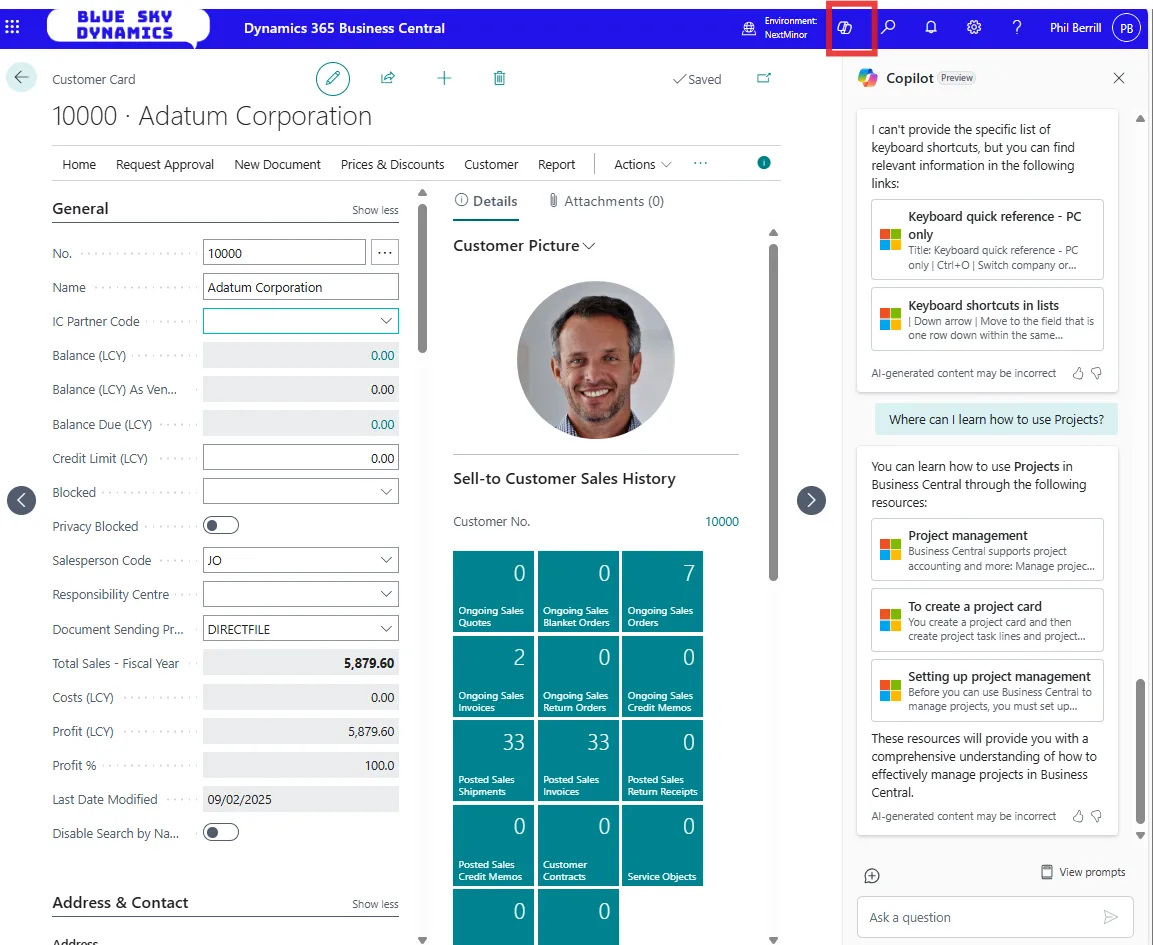
Task: Click the environment globe icon
Action: [749, 28]
